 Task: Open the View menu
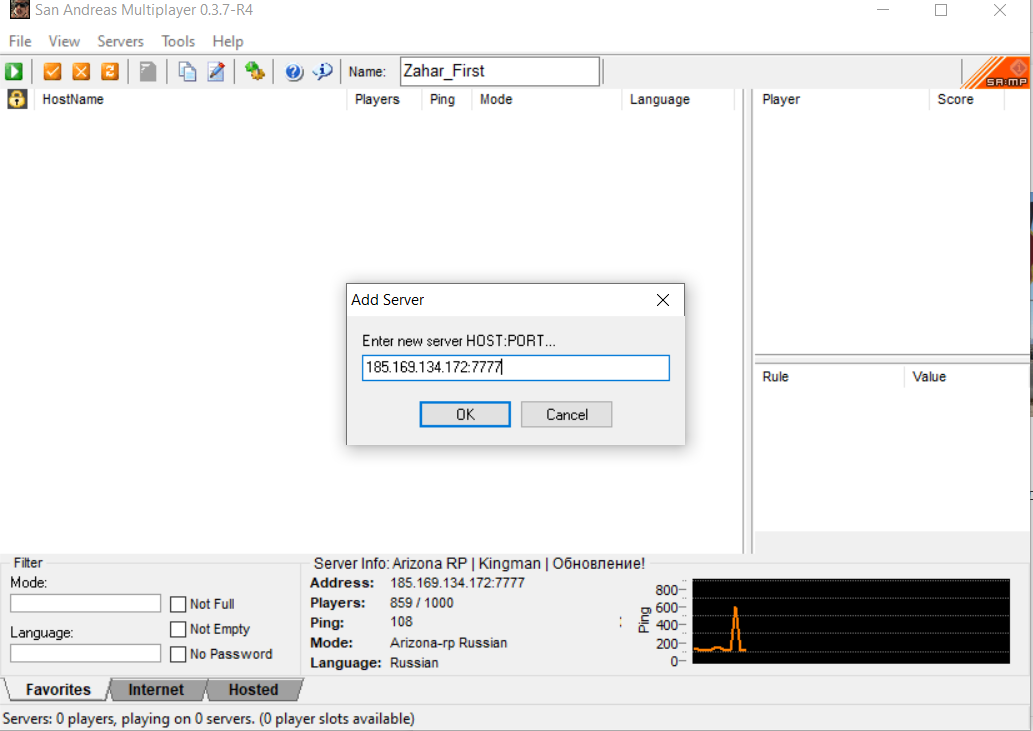tap(64, 41)
